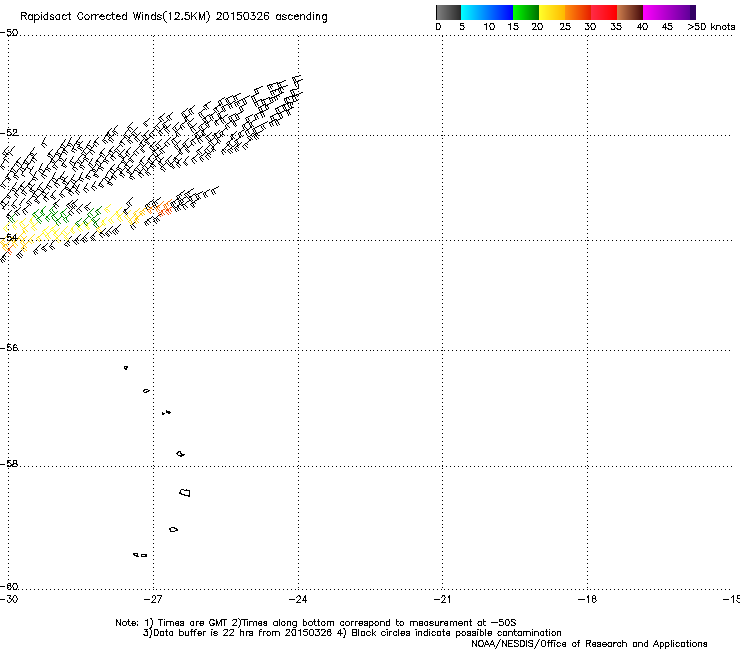Click the '-60' latitude axis label
This screenshot has height=650, width=740.
[x=9, y=586]
